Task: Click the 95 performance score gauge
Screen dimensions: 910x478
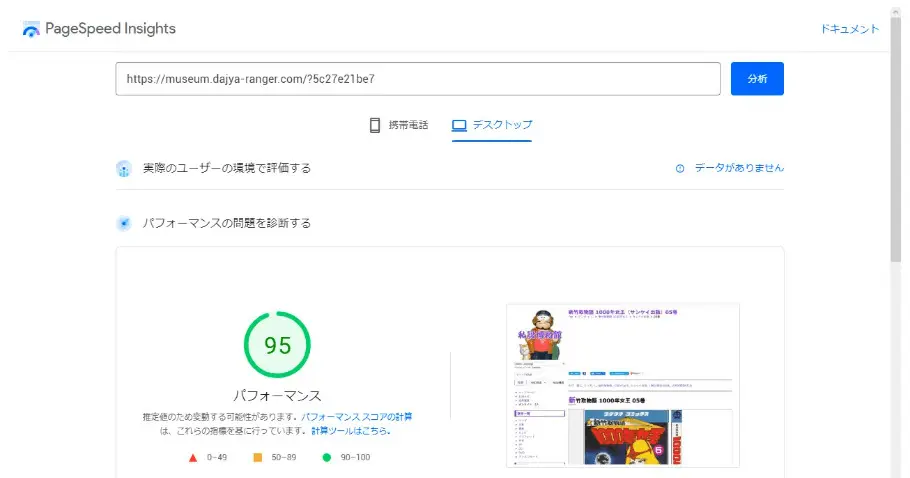Action: click(x=277, y=345)
